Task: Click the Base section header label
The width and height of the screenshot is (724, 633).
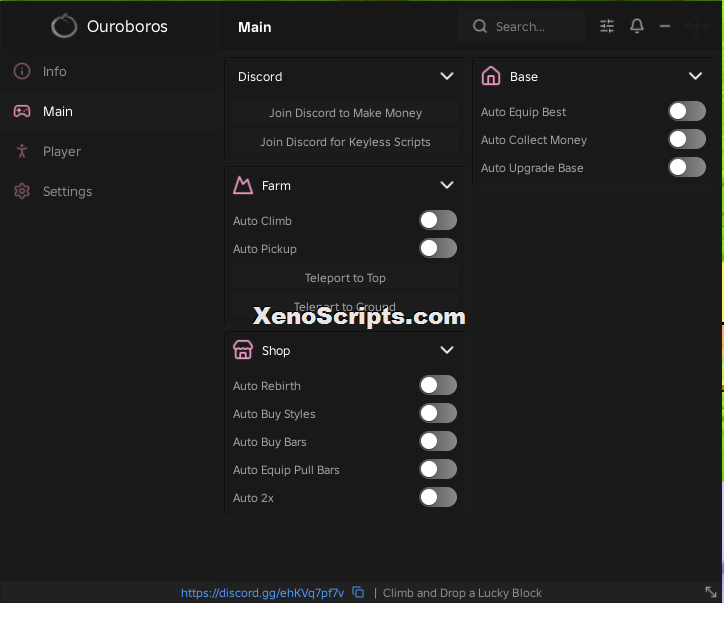Action: 524,76
